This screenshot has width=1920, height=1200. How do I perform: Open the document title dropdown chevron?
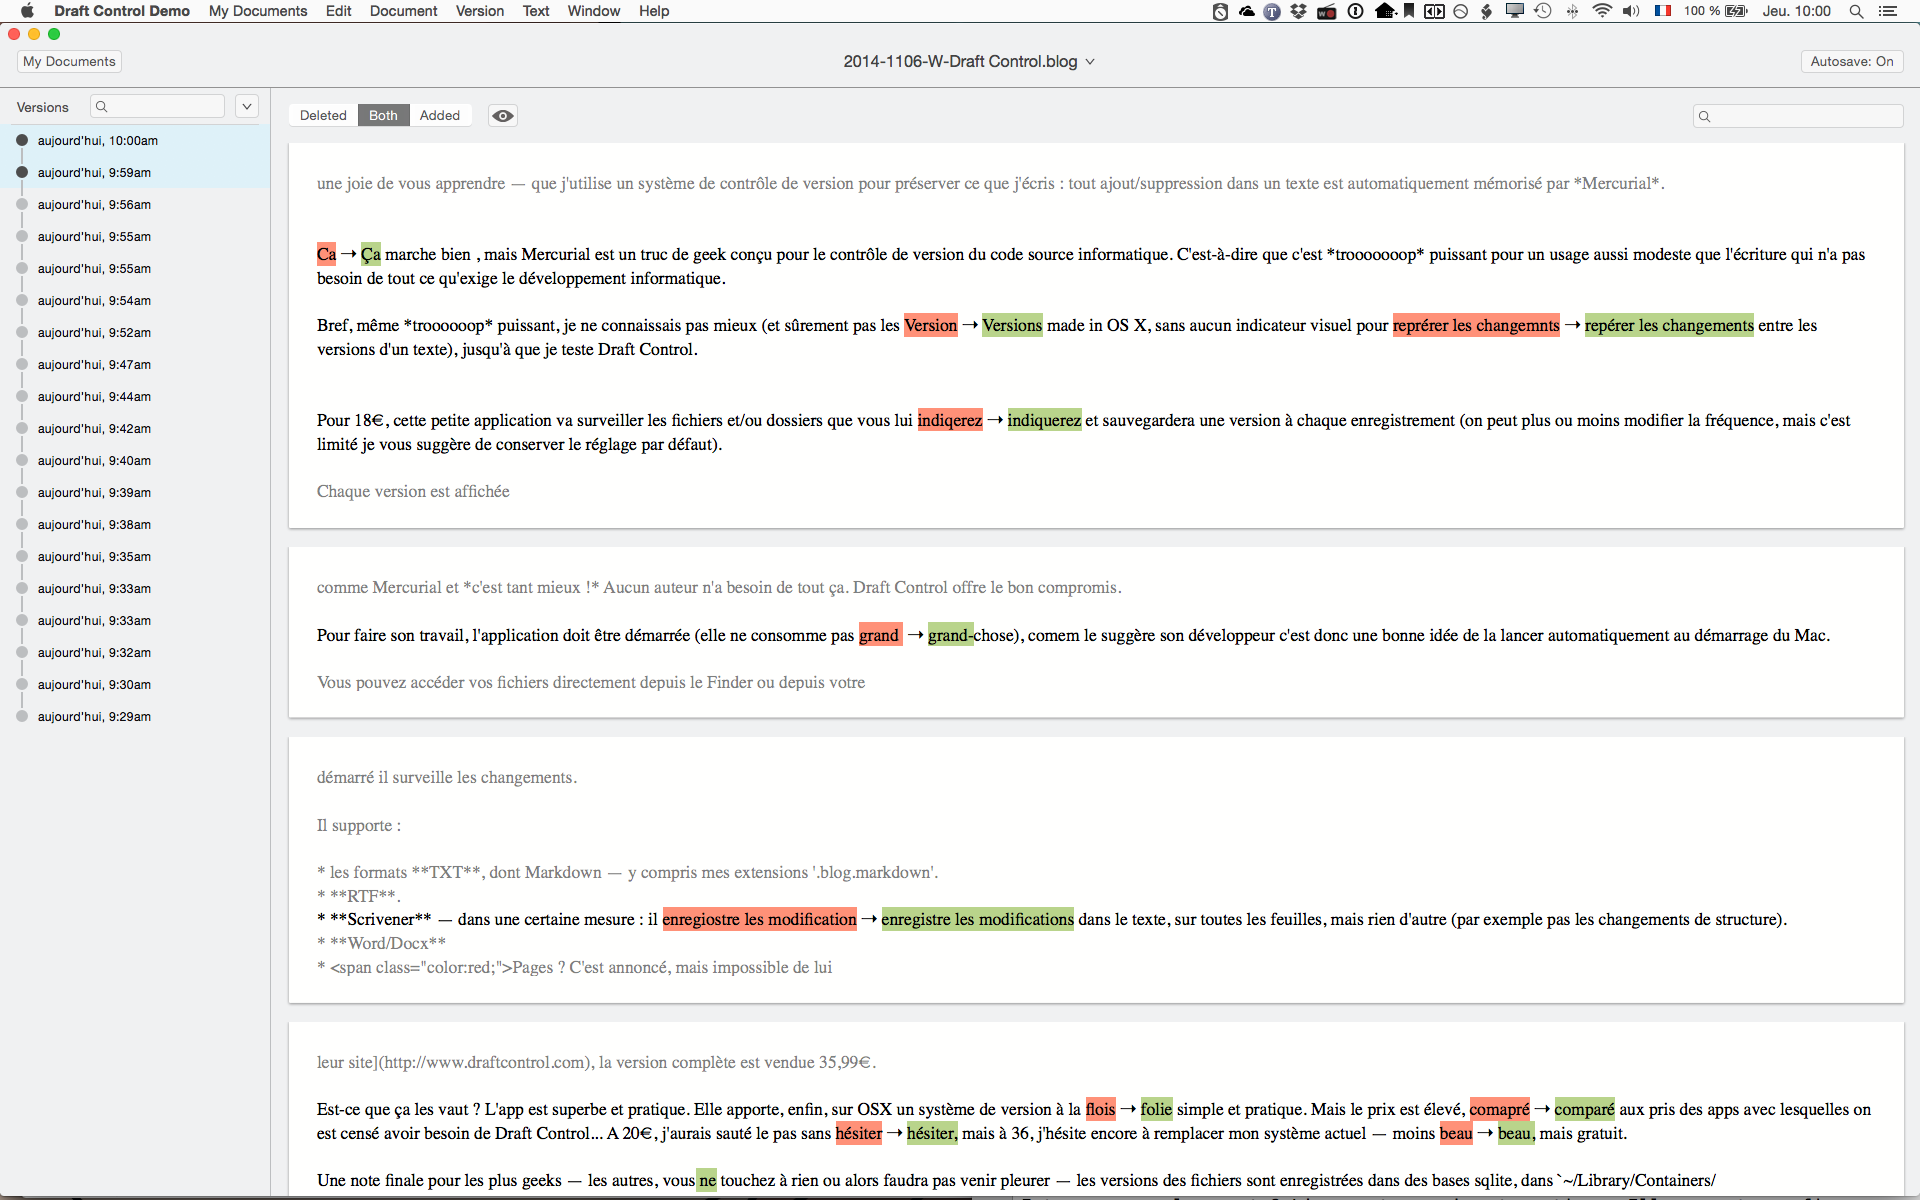(1089, 61)
